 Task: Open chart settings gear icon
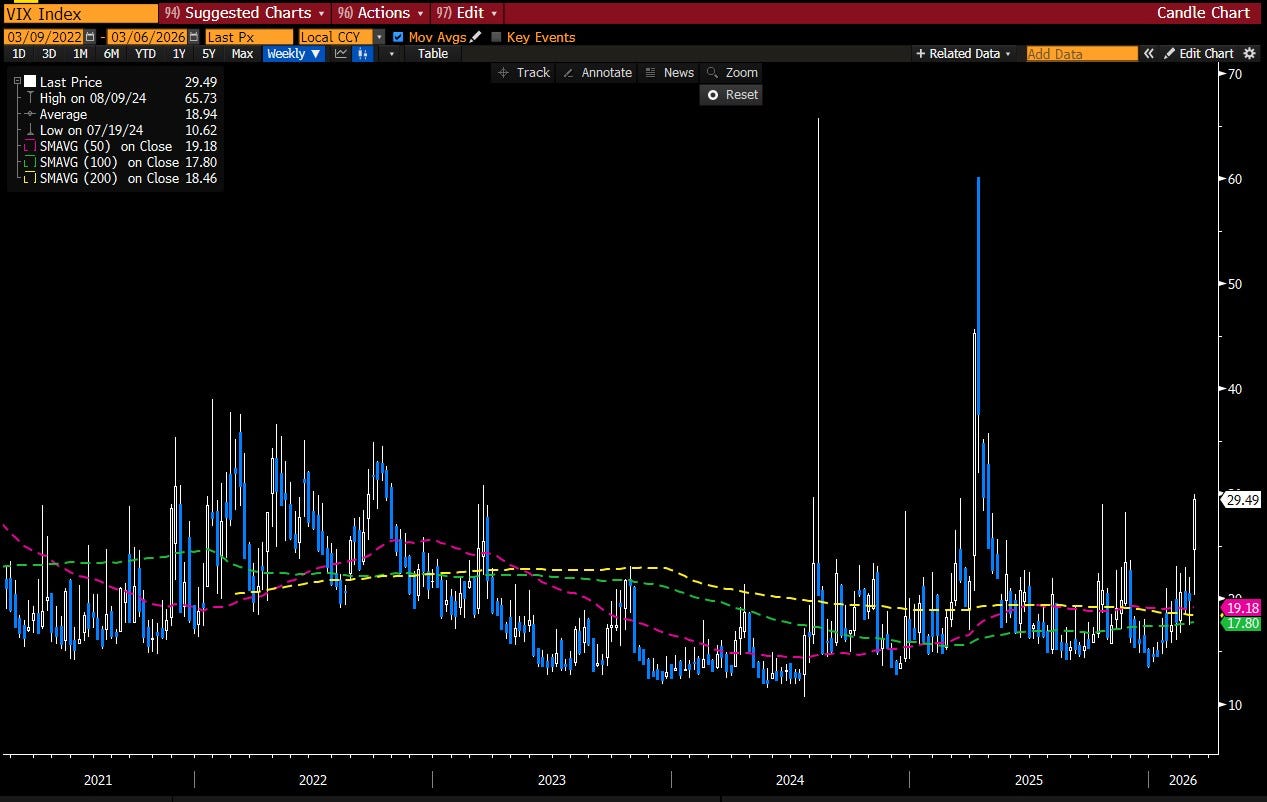click(1249, 54)
